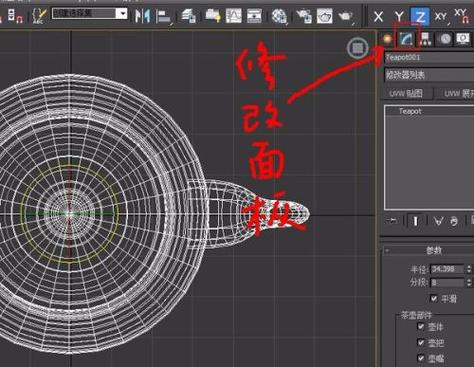Open the modifier list dropdown
The image size is (474, 367).
[x=430, y=75]
